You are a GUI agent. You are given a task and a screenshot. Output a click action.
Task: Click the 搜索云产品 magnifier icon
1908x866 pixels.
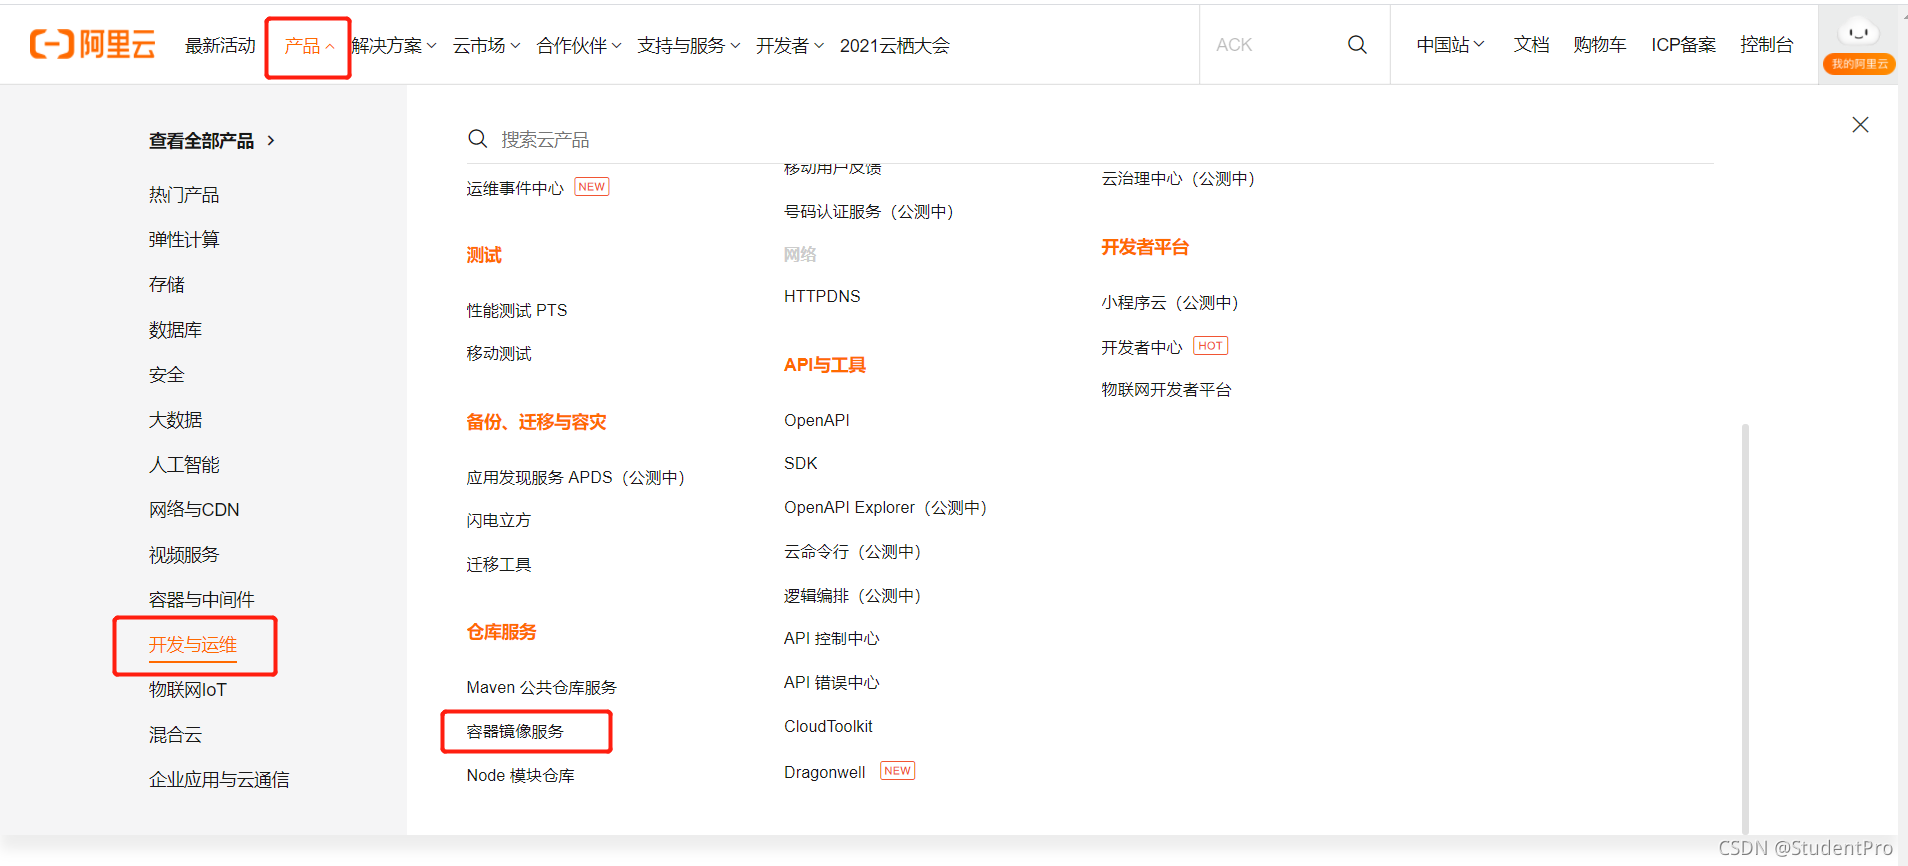point(478,139)
